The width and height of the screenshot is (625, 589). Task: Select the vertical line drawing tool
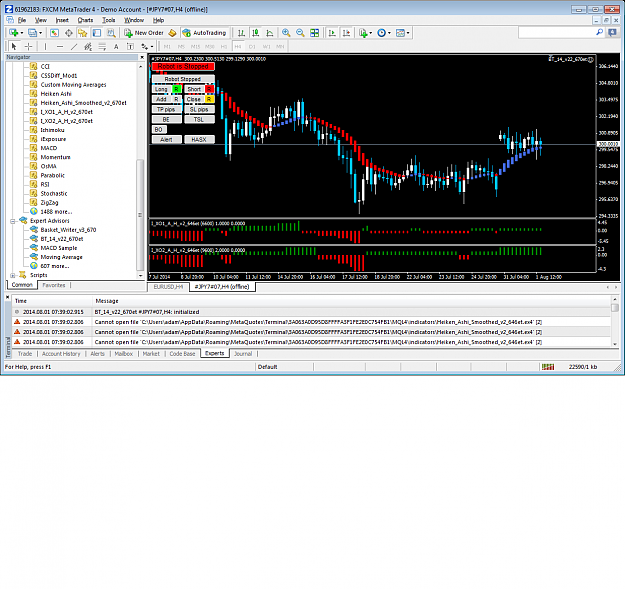pos(45,46)
